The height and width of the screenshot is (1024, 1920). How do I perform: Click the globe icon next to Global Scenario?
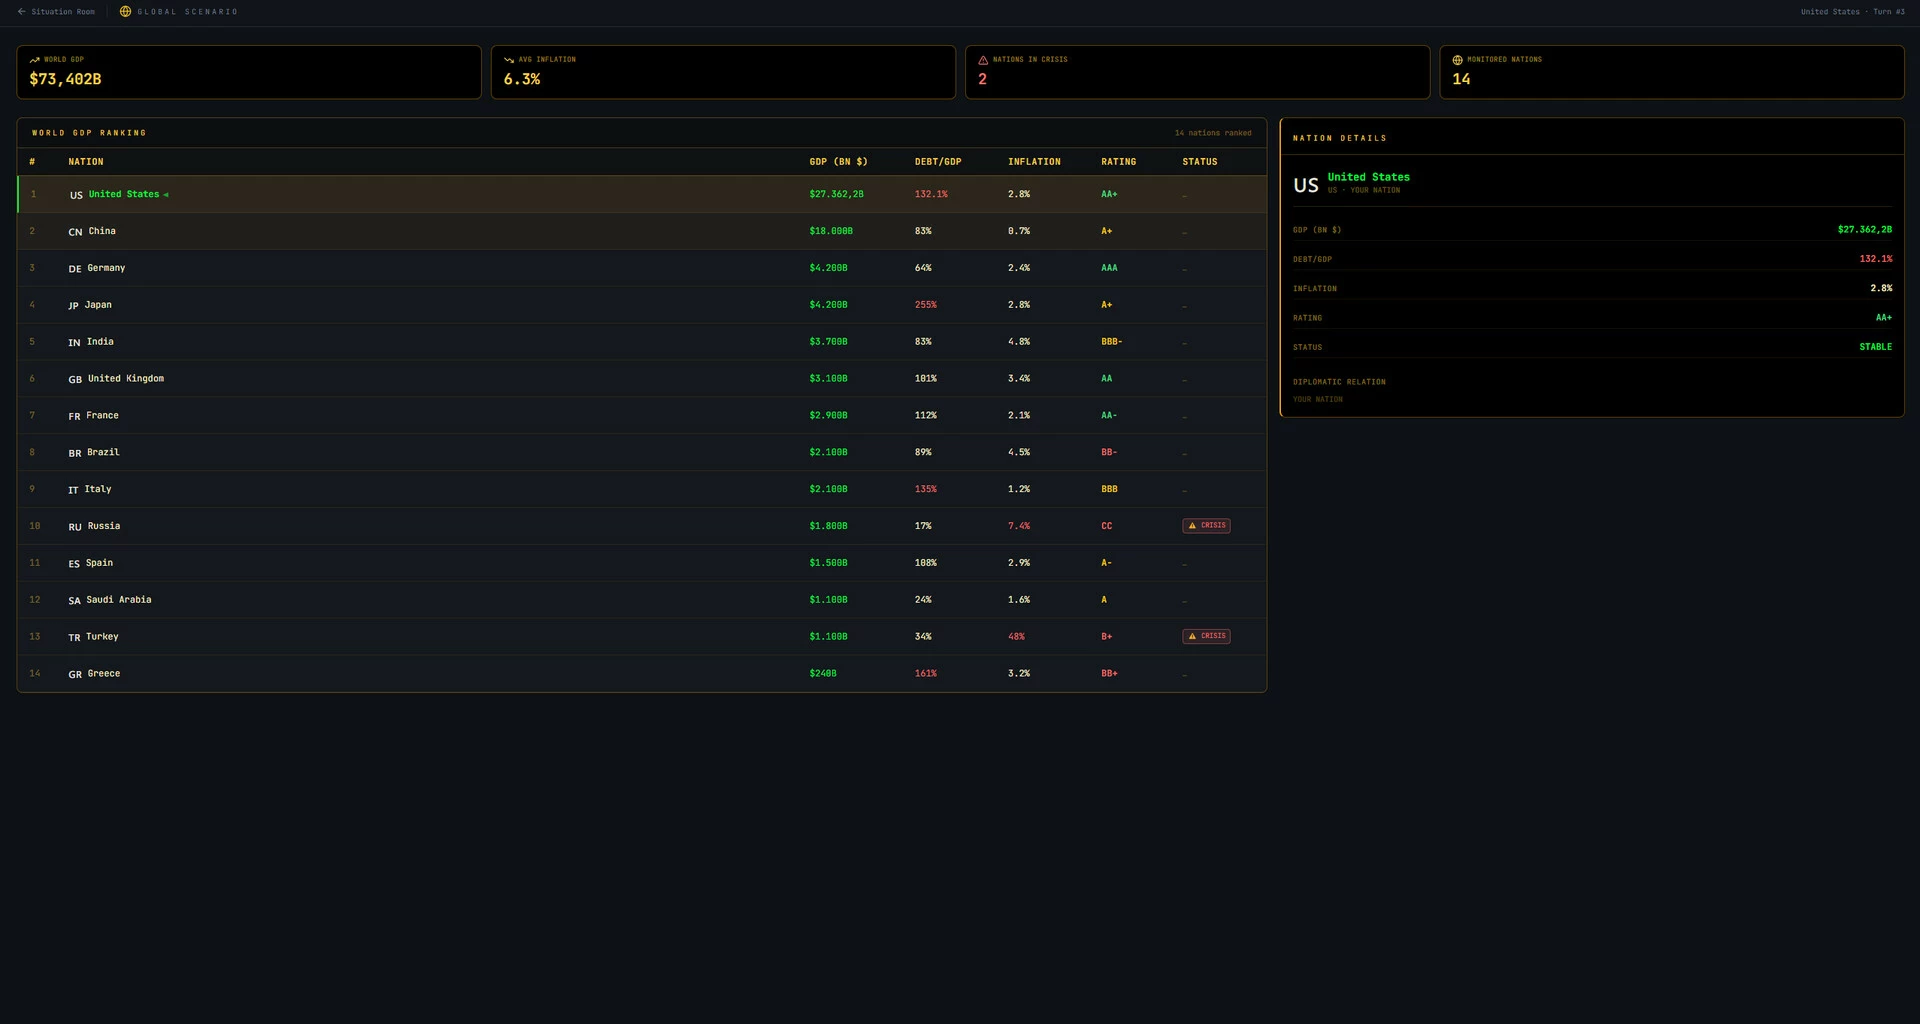pyautogui.click(x=125, y=12)
